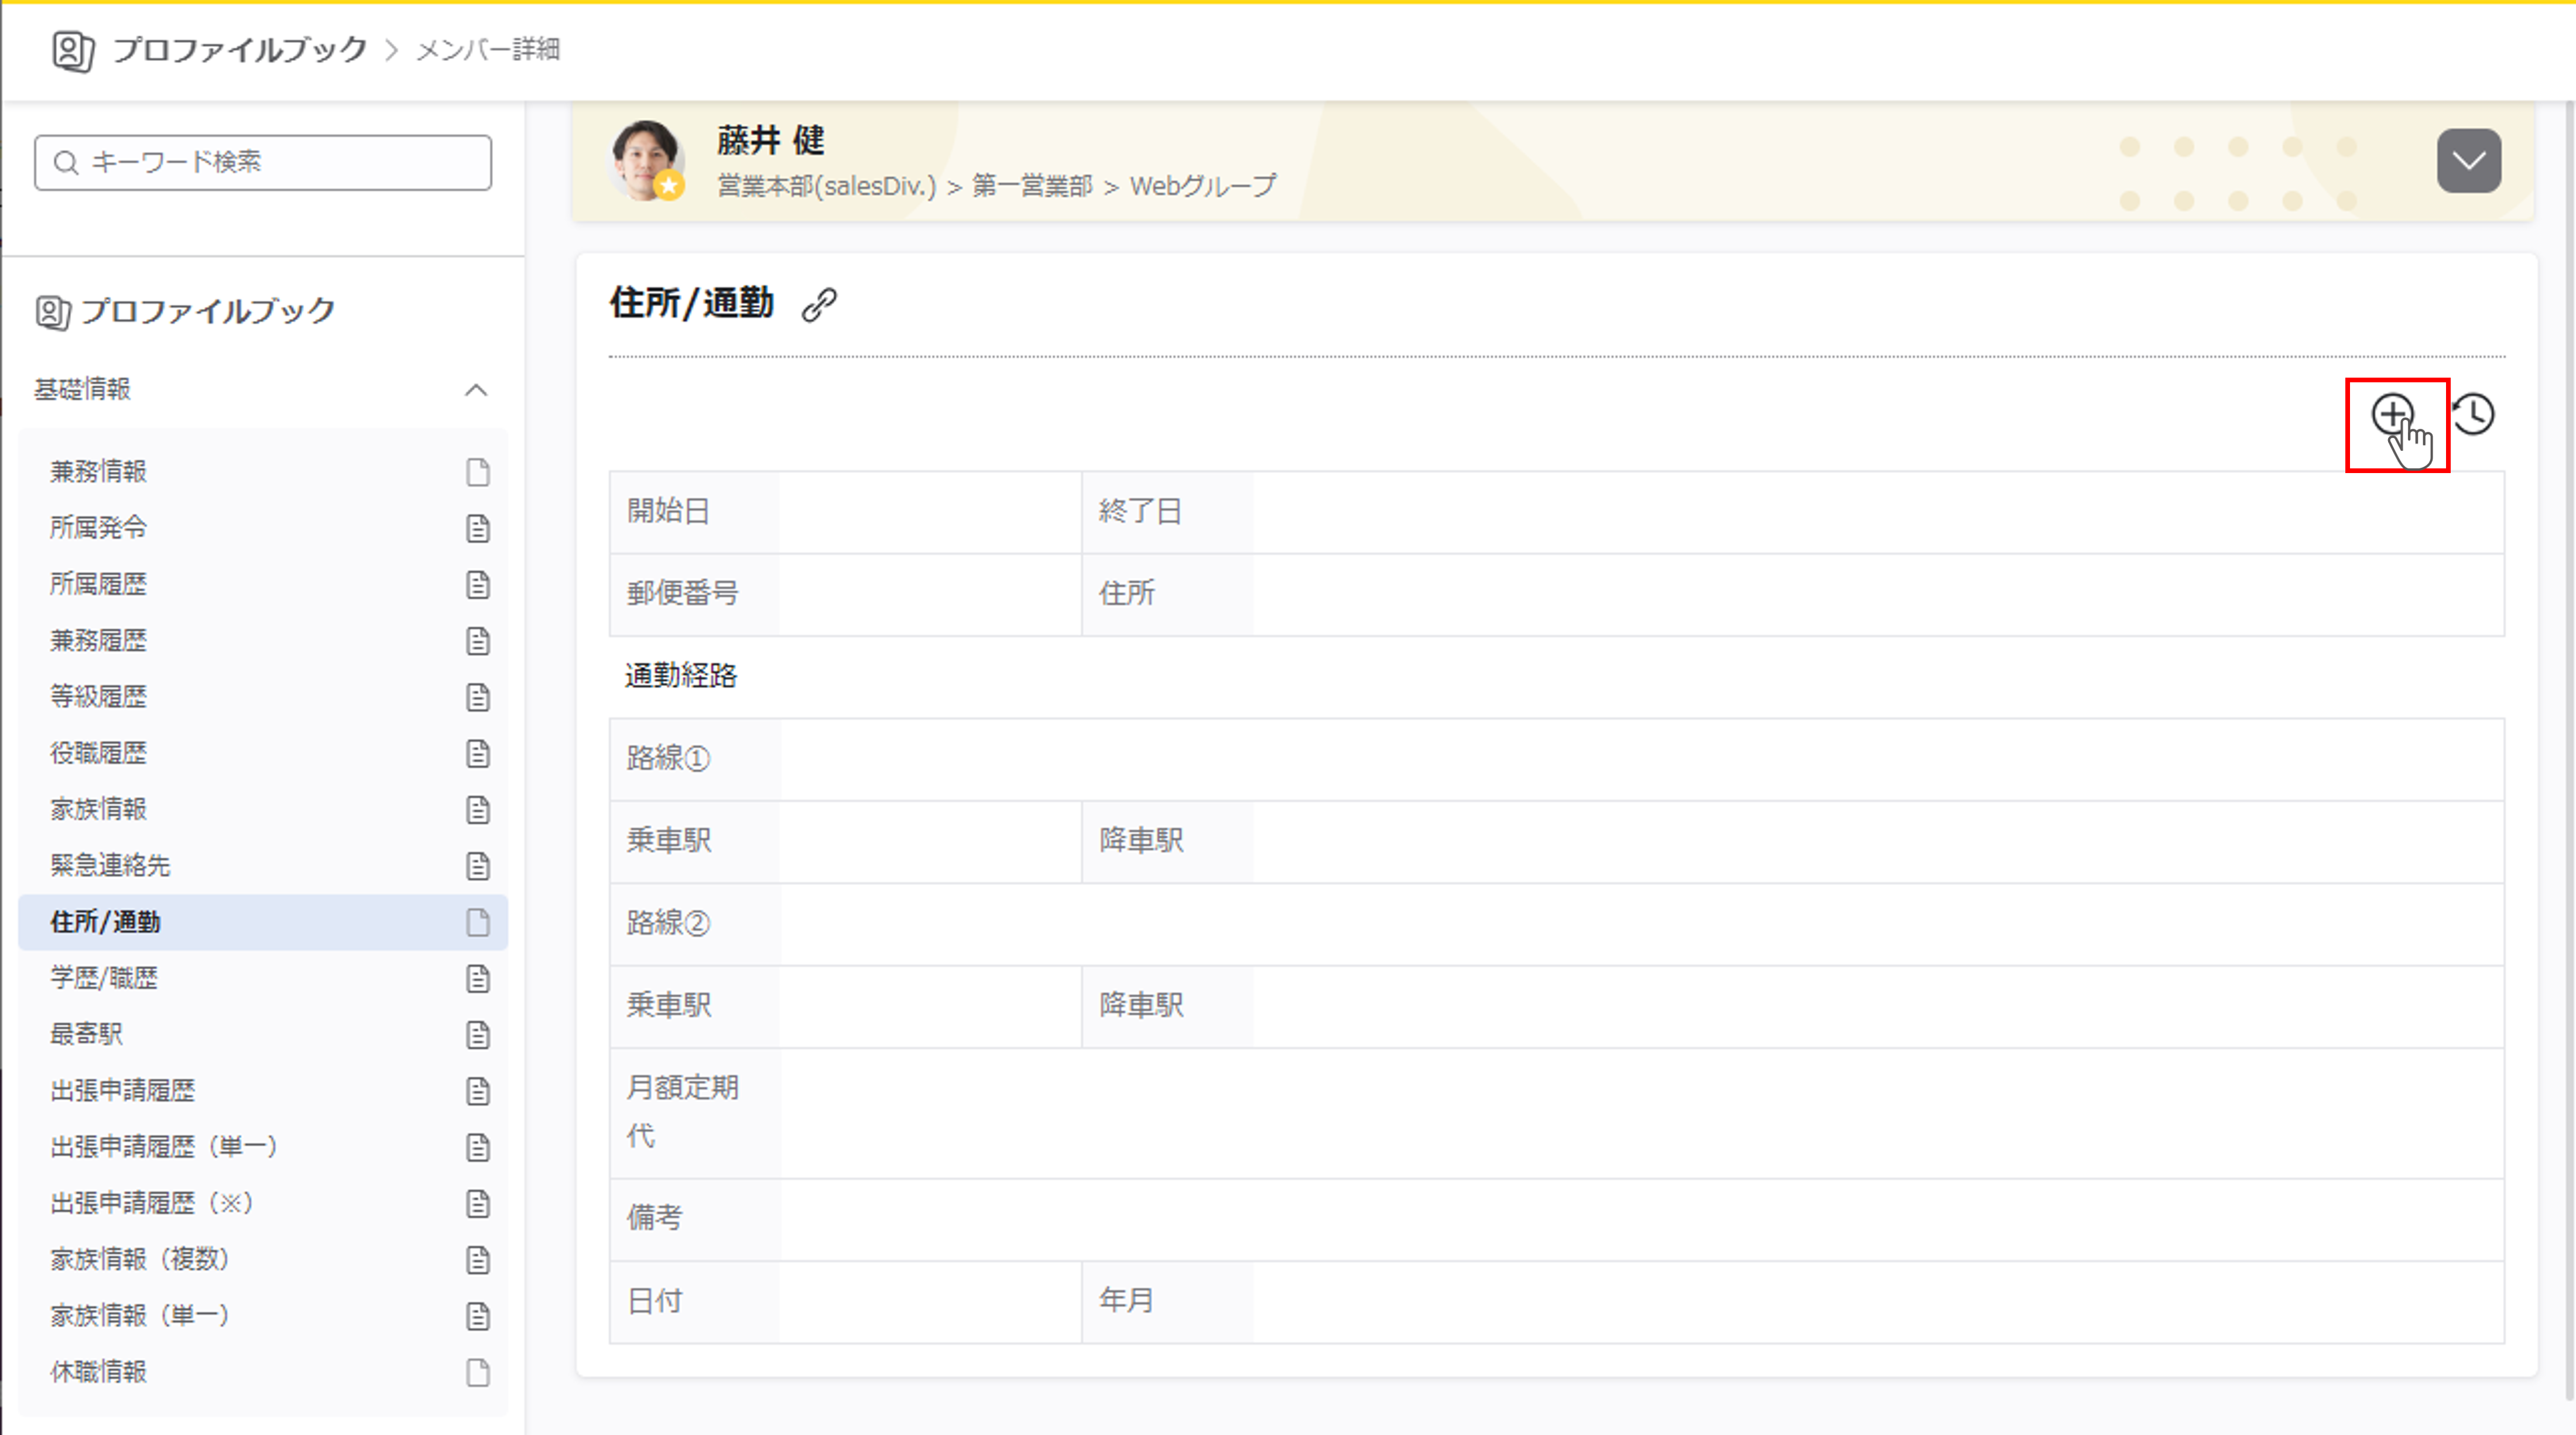Click the 月額定期代 field label
This screenshot has width=2576, height=1435.
tap(682, 1112)
